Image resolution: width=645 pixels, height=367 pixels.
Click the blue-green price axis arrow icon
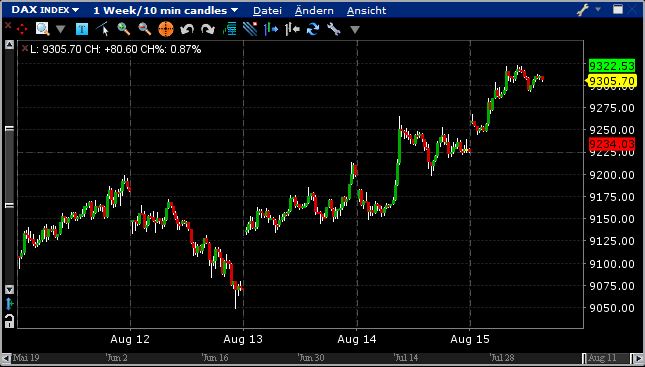(9, 304)
